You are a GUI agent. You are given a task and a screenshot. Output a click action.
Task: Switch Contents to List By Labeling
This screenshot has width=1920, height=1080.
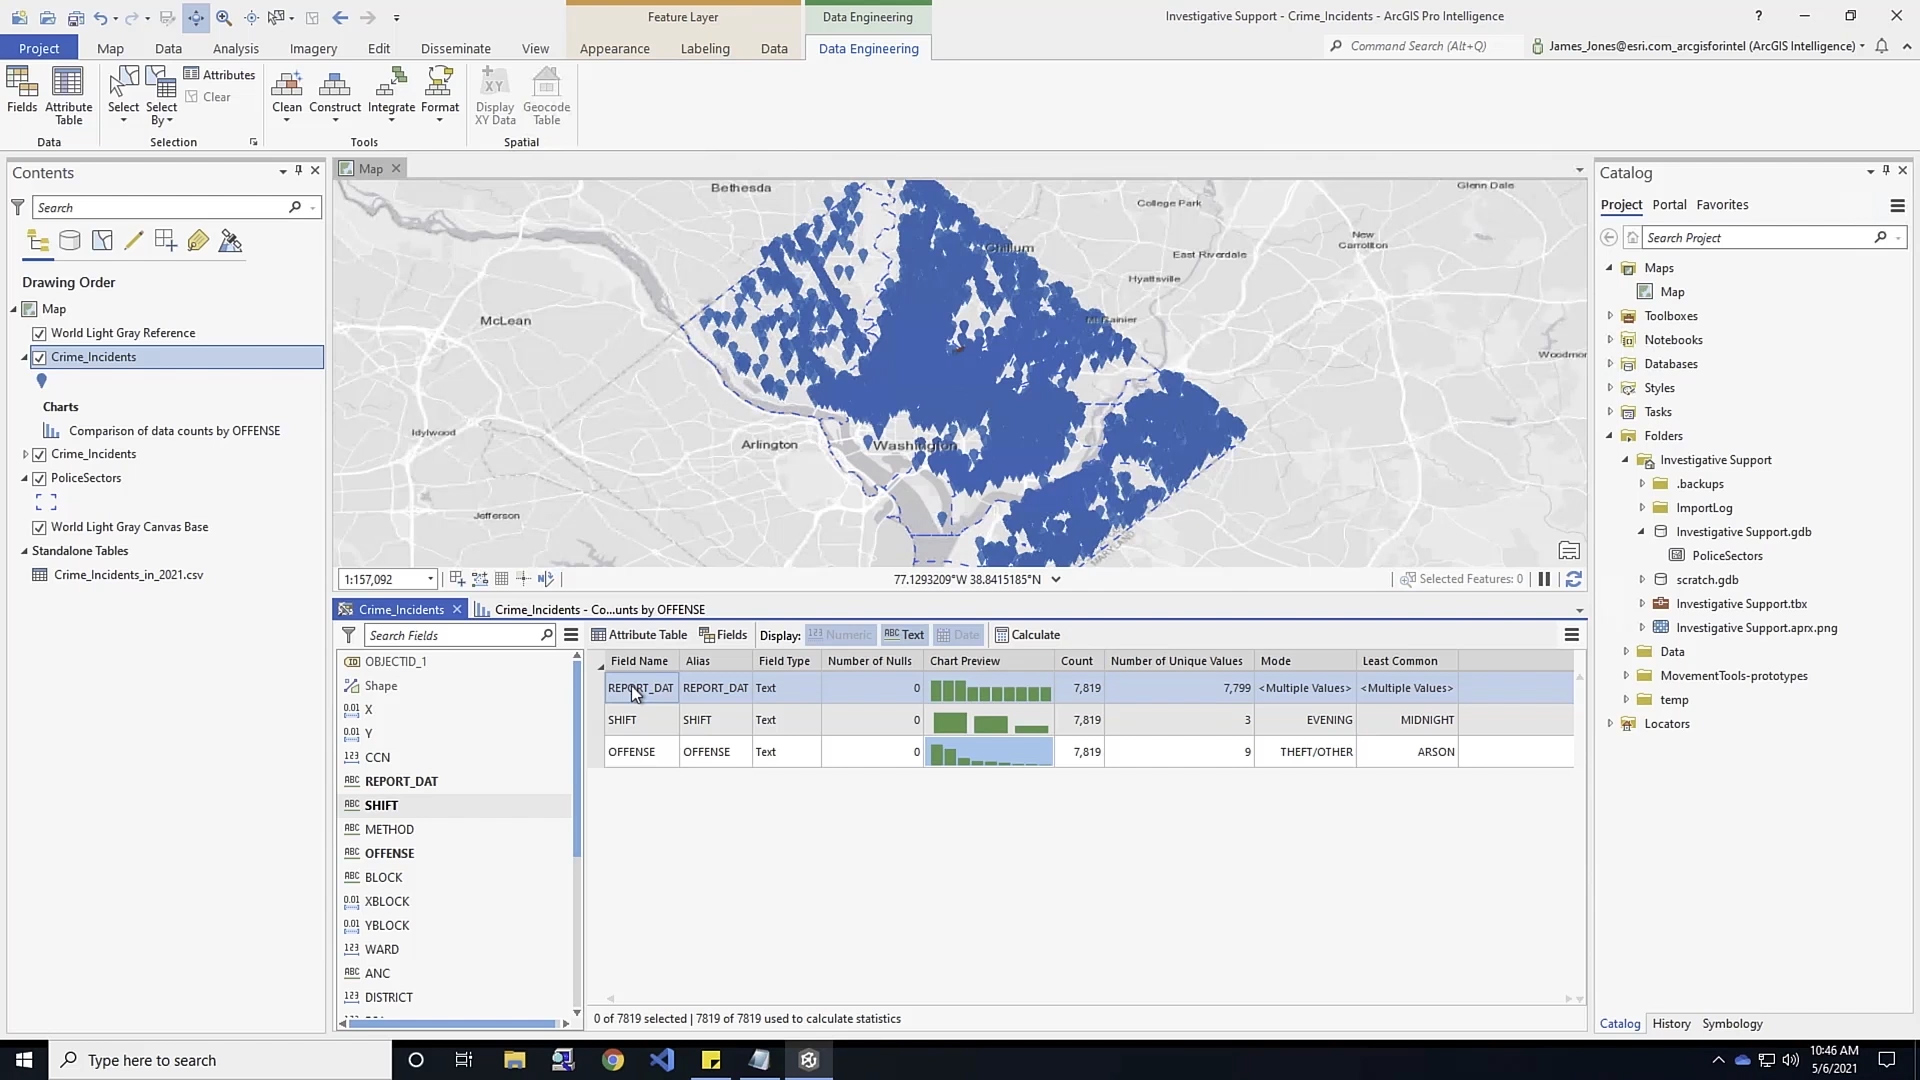[x=198, y=241]
